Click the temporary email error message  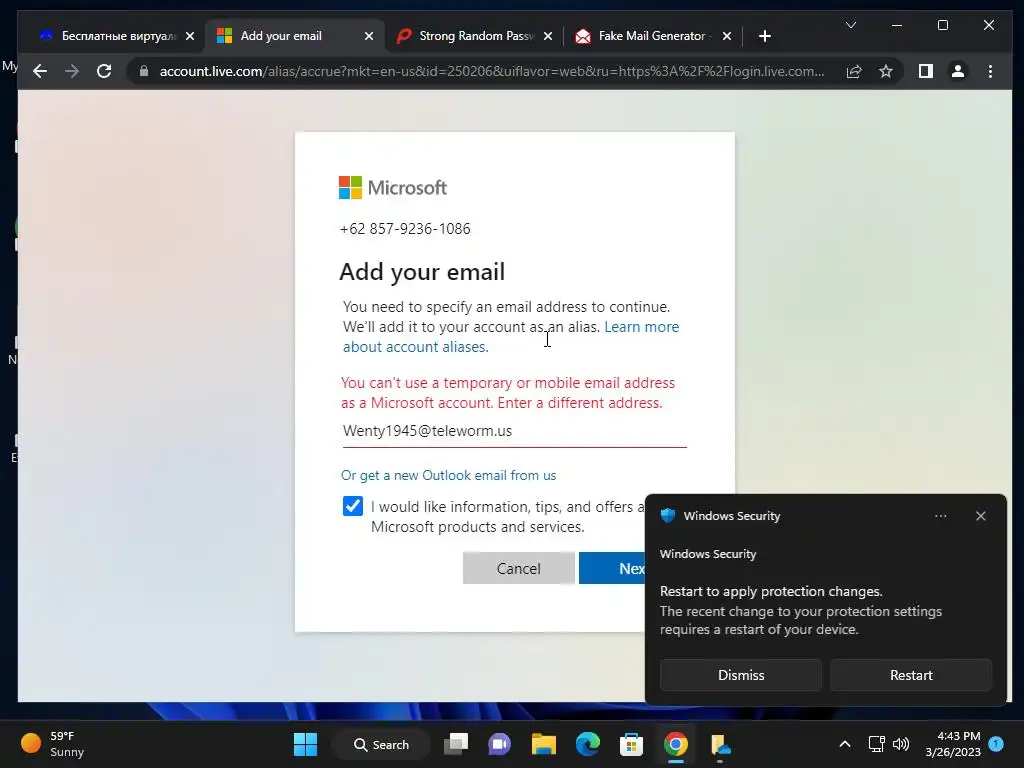point(508,392)
